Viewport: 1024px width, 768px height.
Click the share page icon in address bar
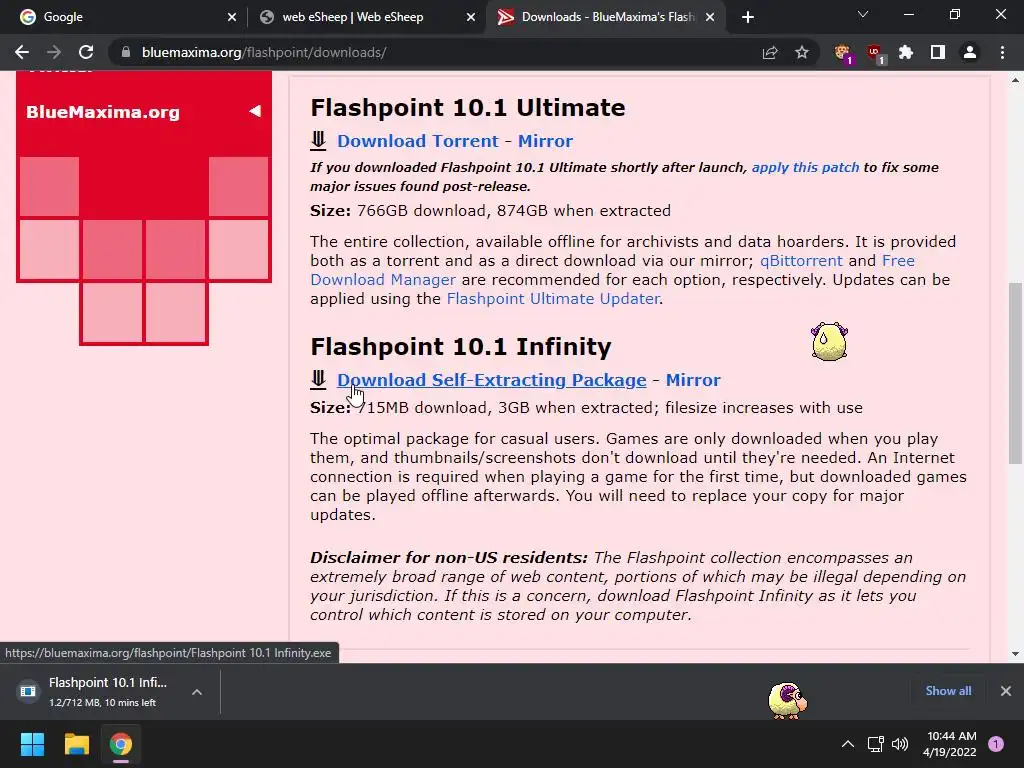click(770, 52)
